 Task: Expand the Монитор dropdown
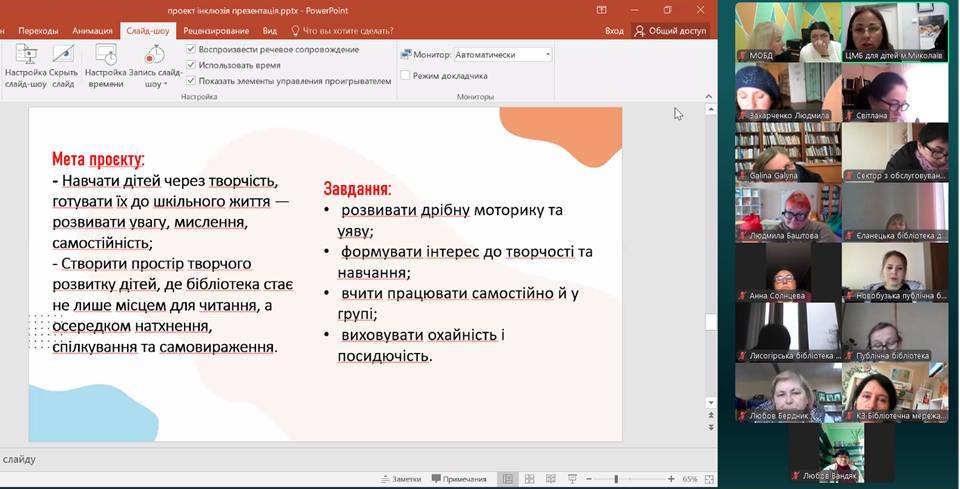[x=547, y=55]
